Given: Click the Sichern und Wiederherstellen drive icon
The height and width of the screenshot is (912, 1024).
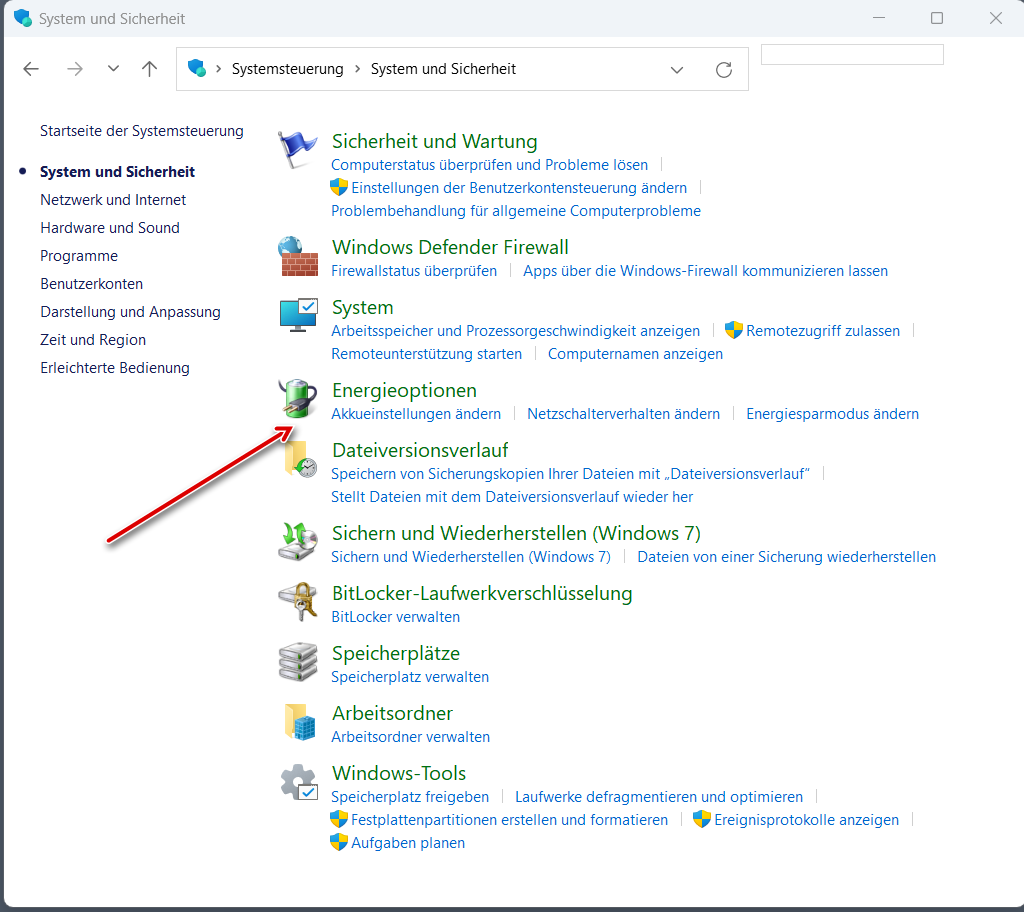Looking at the screenshot, I should pos(298,541).
